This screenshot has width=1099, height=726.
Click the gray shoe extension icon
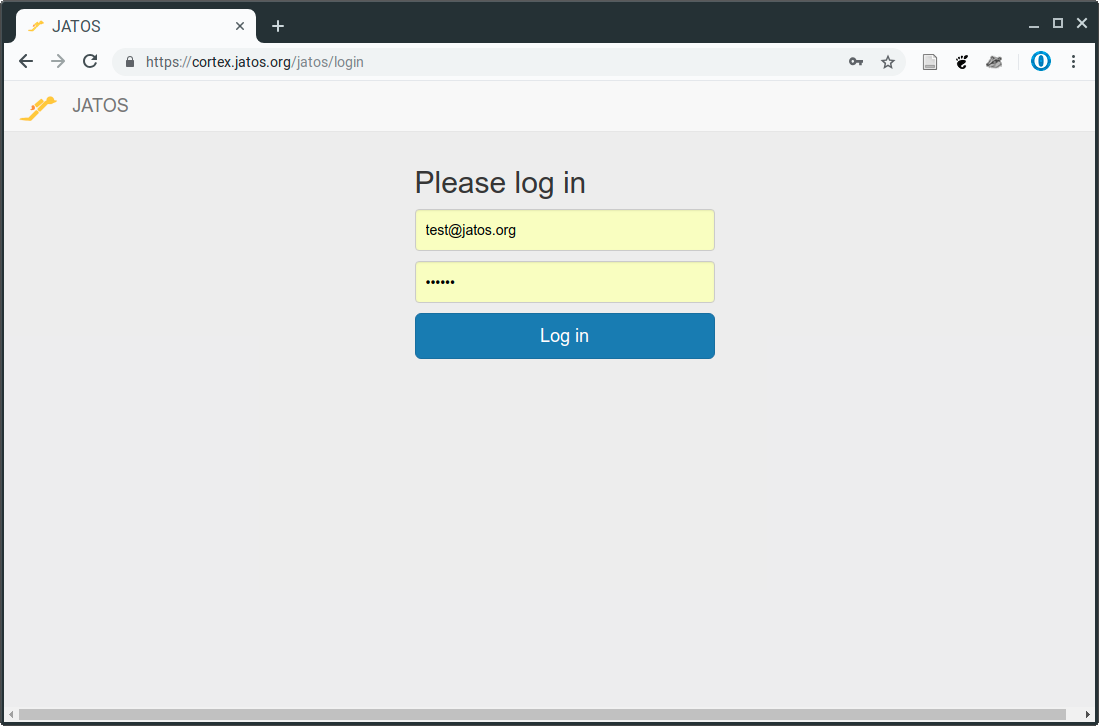994,62
